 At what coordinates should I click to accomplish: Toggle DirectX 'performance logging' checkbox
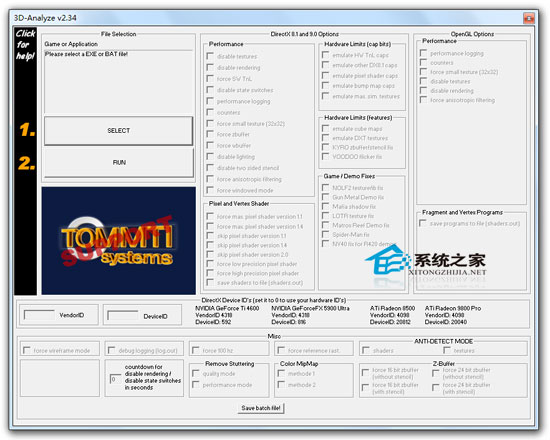(210, 101)
